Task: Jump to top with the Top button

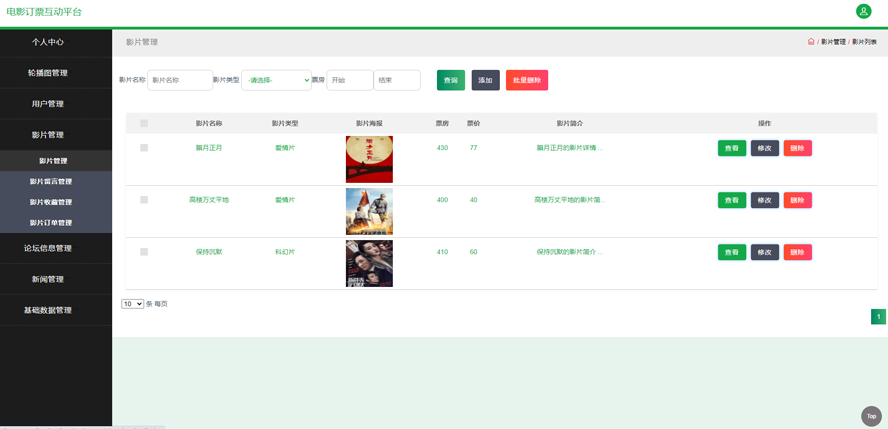Action: pyautogui.click(x=872, y=416)
